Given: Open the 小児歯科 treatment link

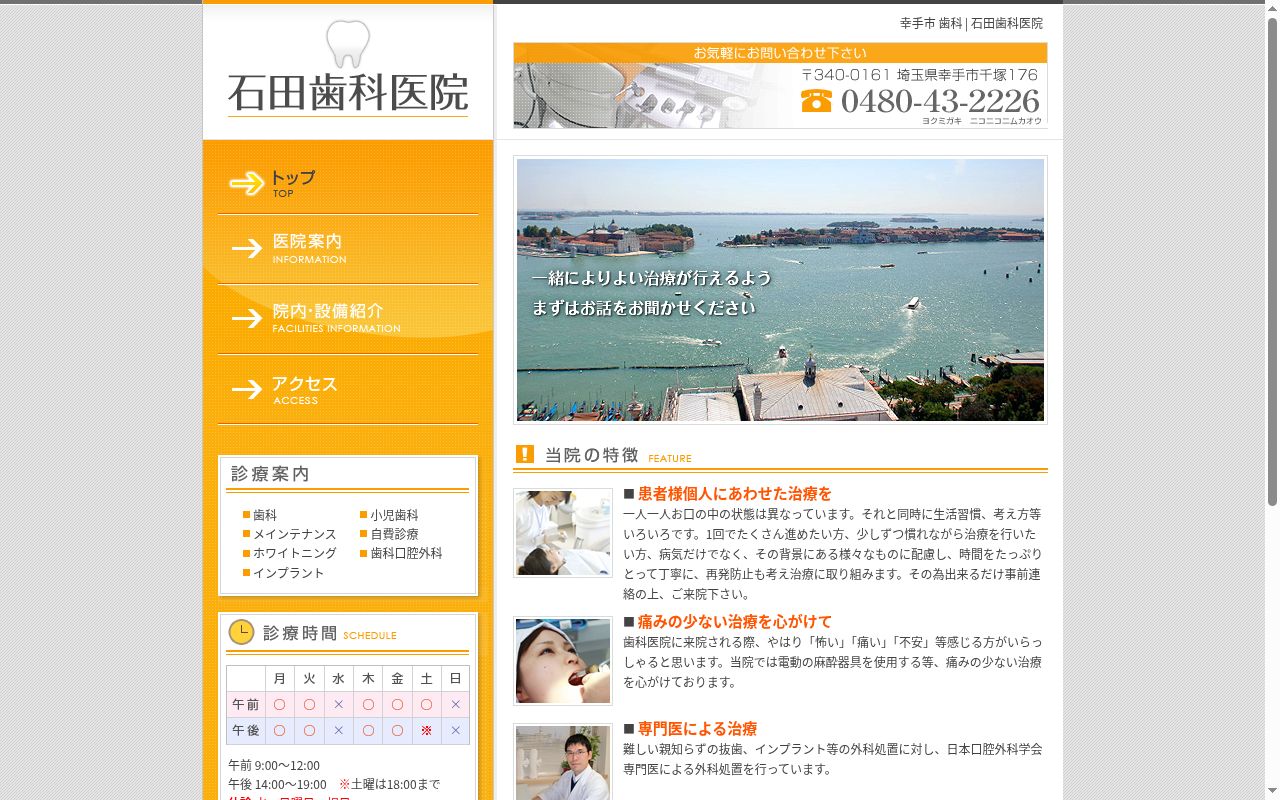Looking at the screenshot, I should (394, 515).
